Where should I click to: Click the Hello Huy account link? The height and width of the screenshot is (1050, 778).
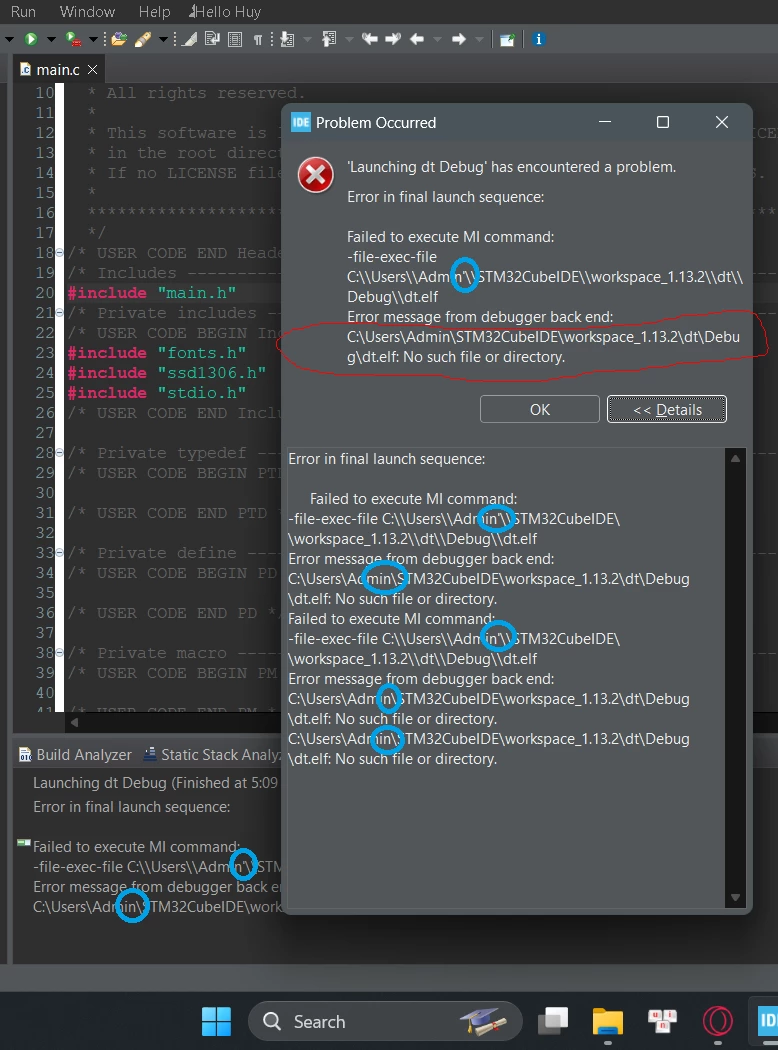(x=226, y=11)
